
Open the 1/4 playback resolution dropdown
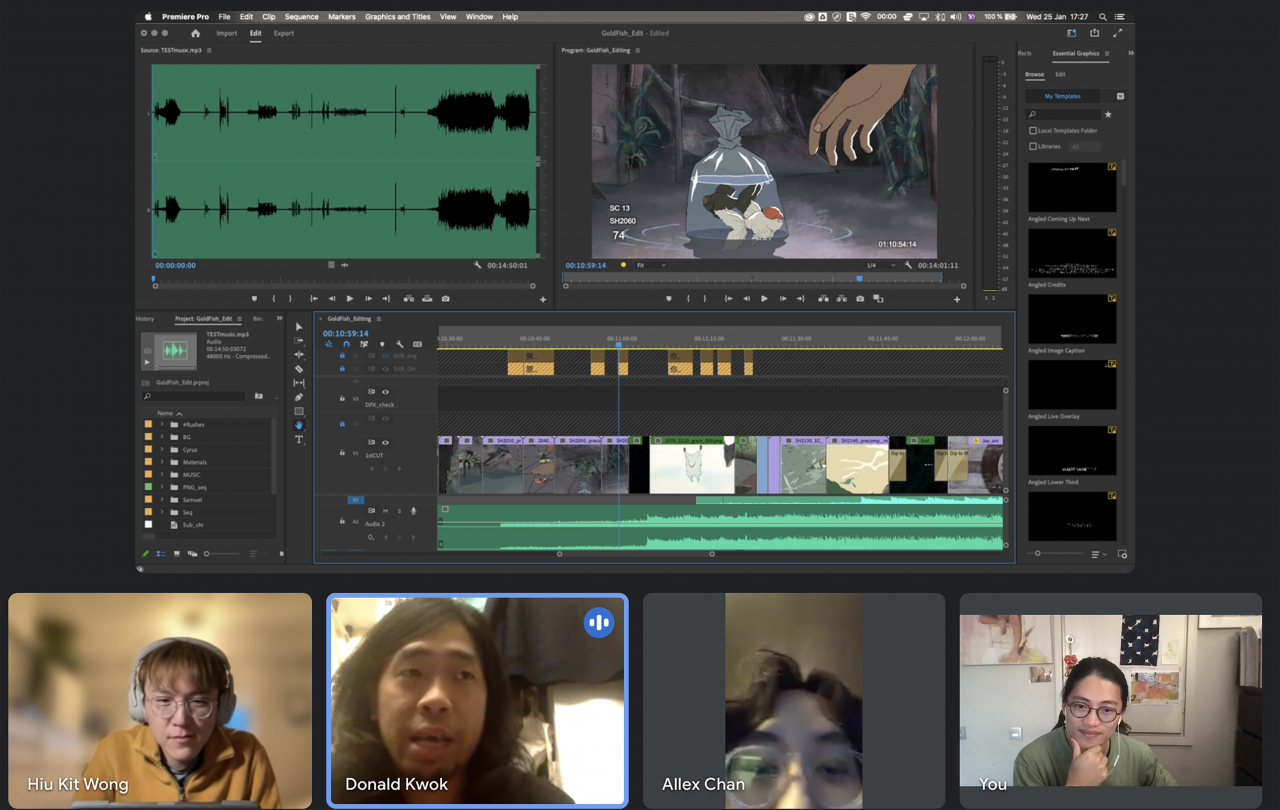point(880,265)
